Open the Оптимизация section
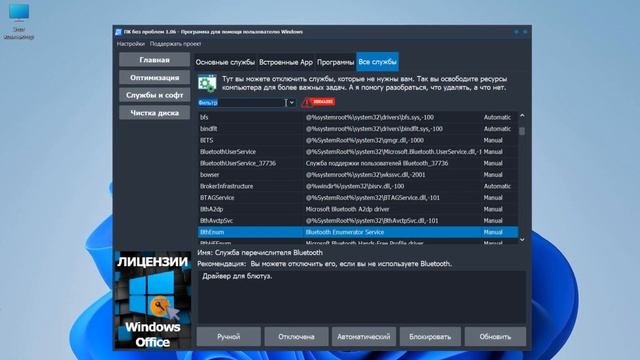640x360 pixels. click(x=154, y=77)
